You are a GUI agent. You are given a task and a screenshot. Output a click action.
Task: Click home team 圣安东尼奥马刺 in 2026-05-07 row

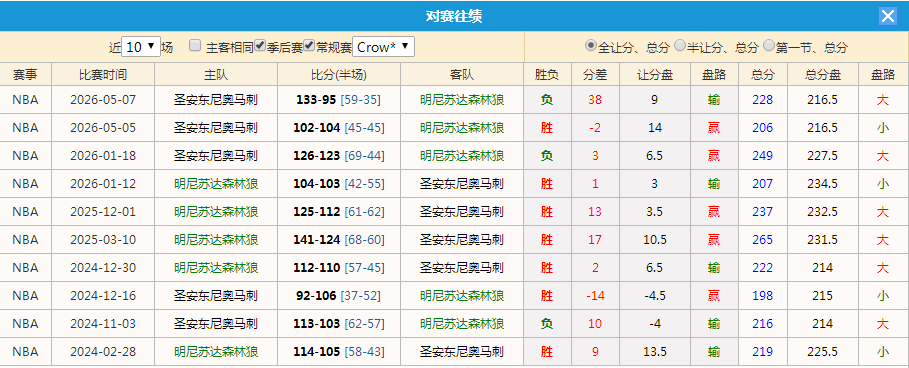click(x=216, y=100)
